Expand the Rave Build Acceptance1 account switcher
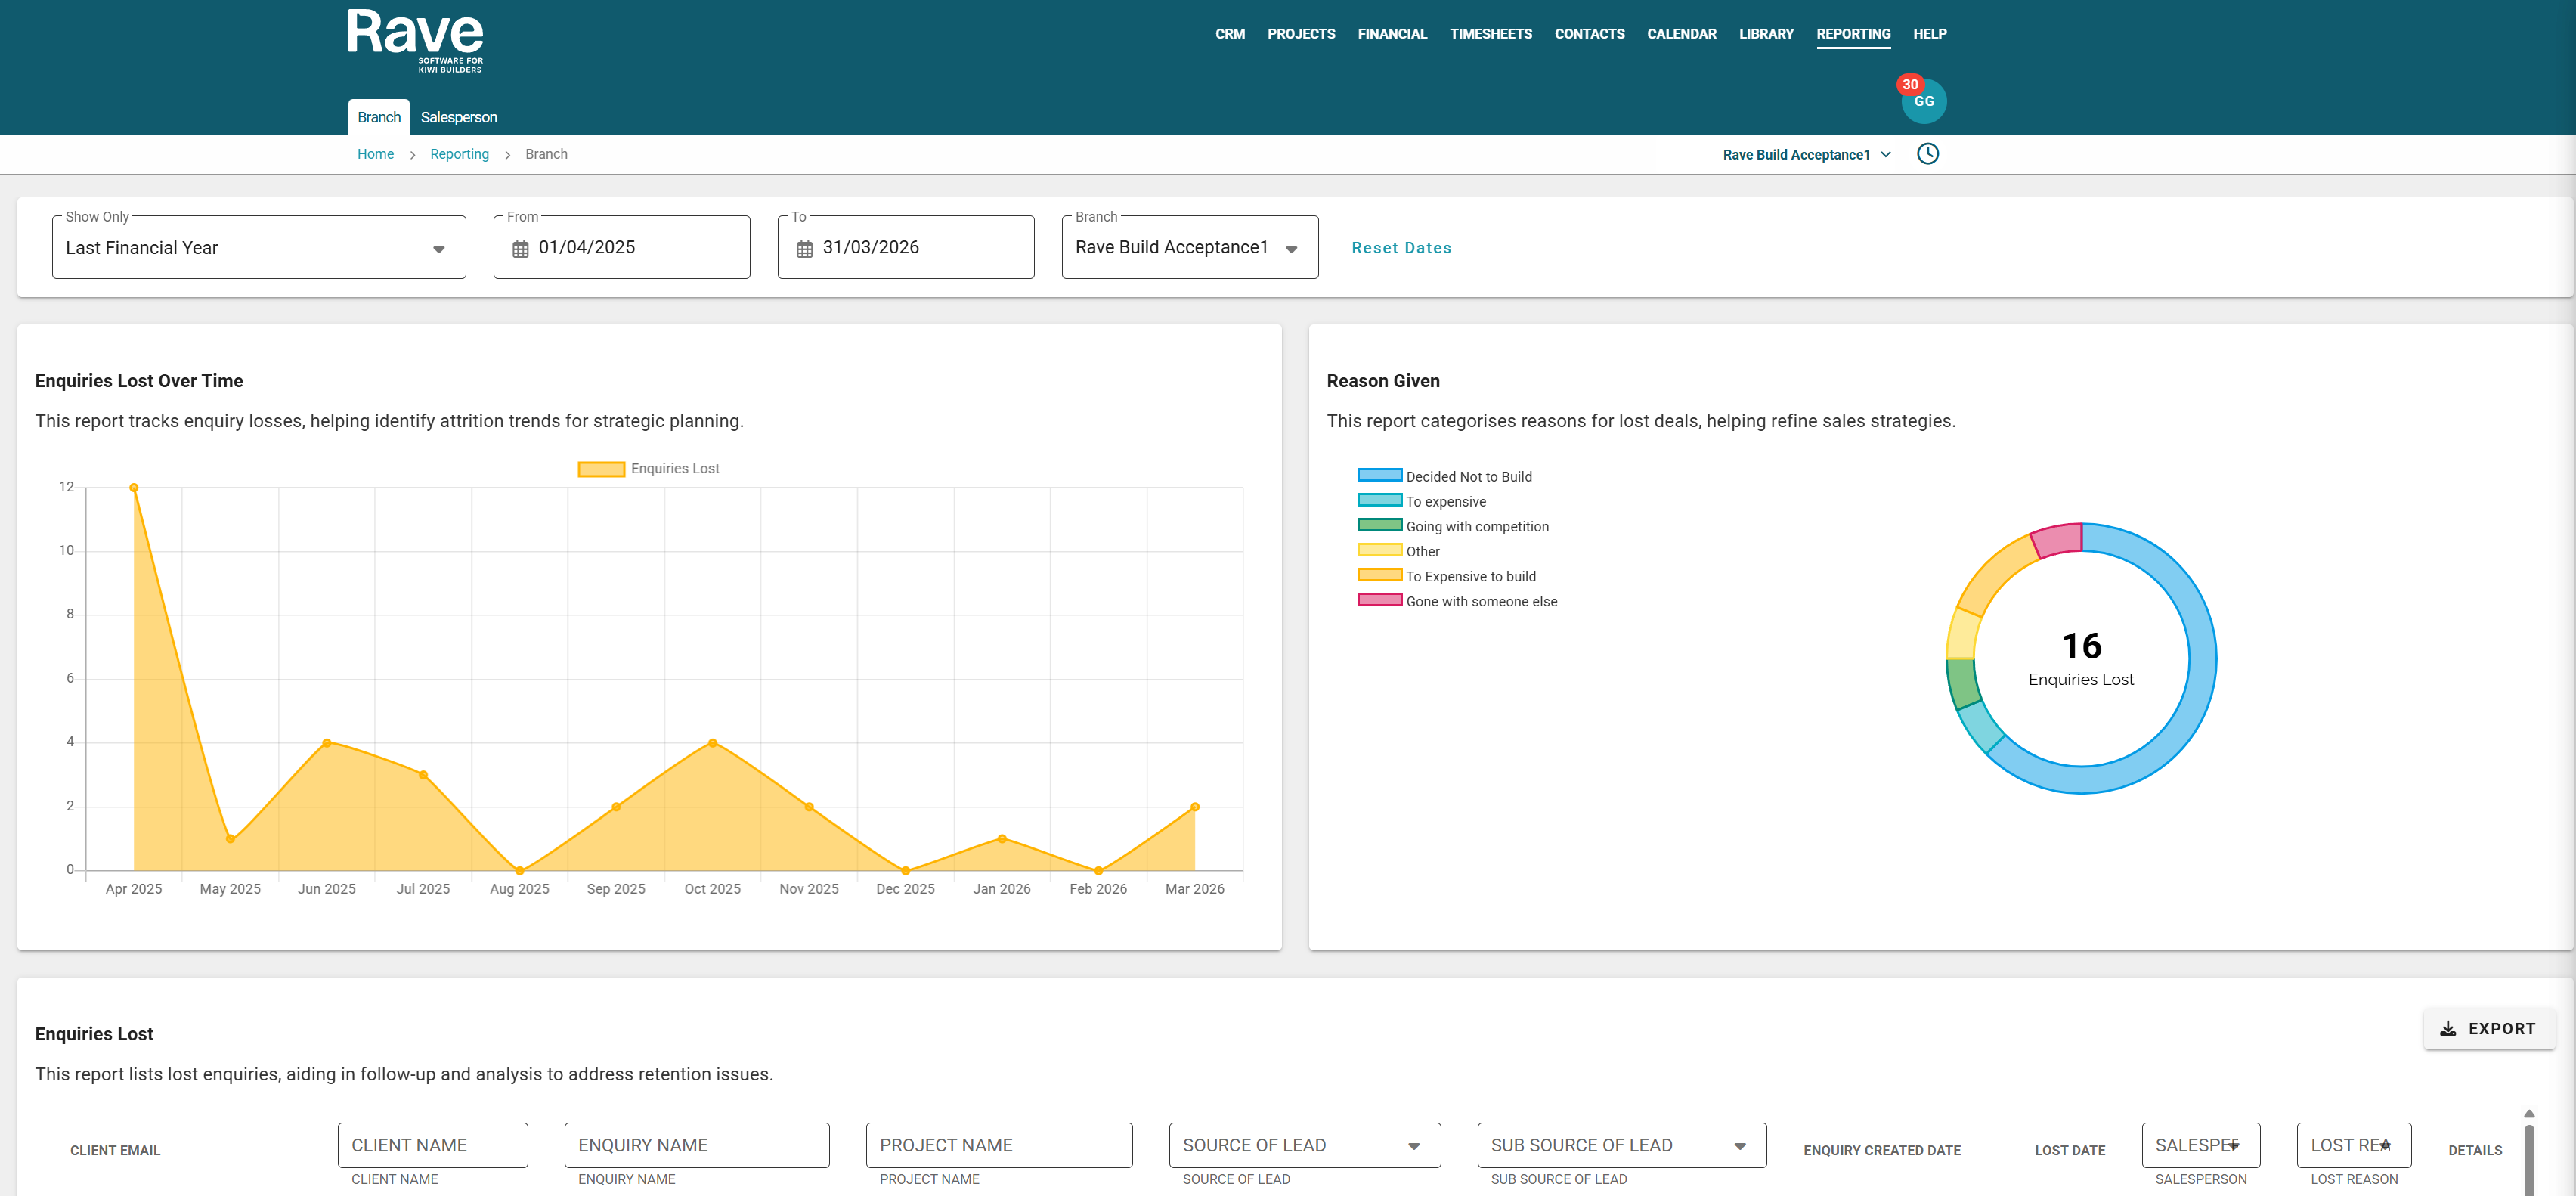 [1806, 155]
